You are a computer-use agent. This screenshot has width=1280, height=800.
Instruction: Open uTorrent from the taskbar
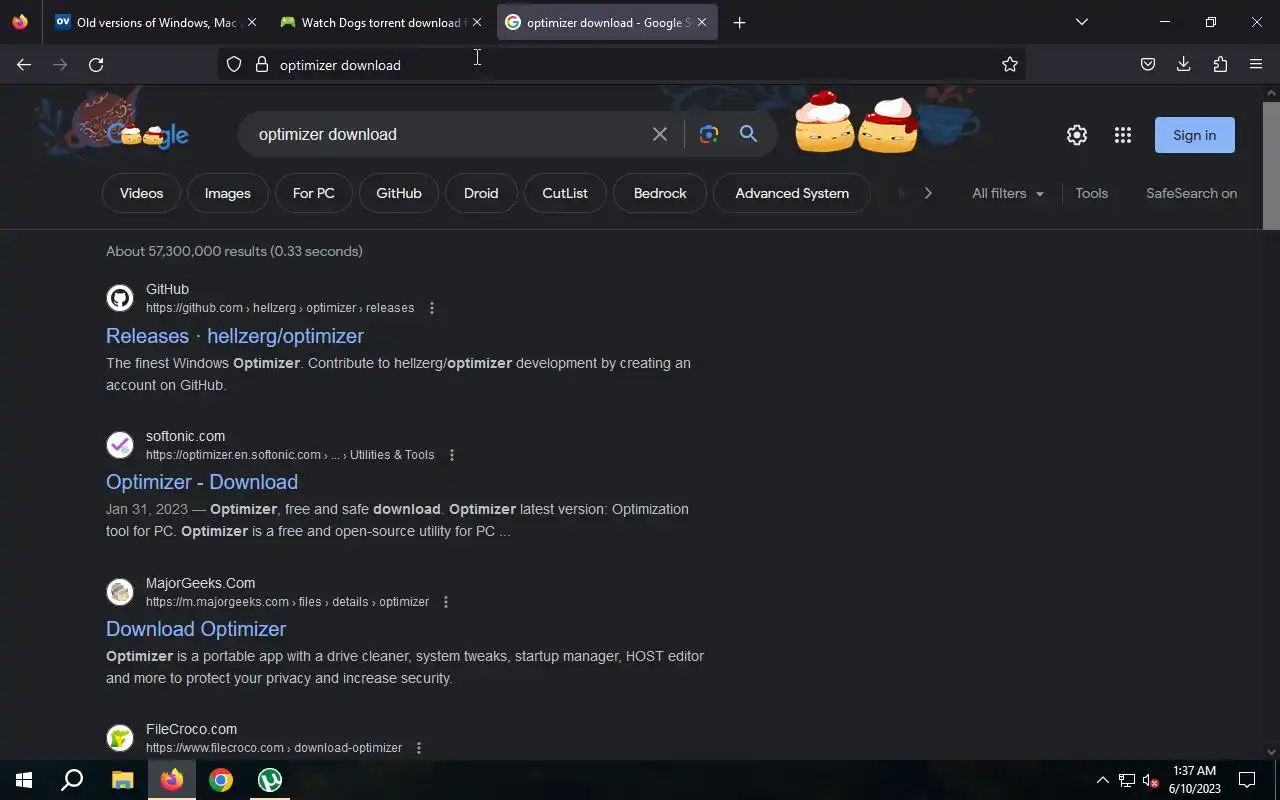(270, 780)
